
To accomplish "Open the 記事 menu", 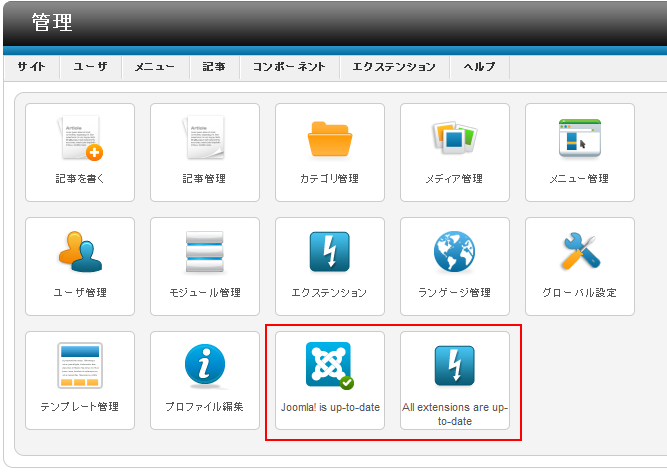I will coord(214,67).
